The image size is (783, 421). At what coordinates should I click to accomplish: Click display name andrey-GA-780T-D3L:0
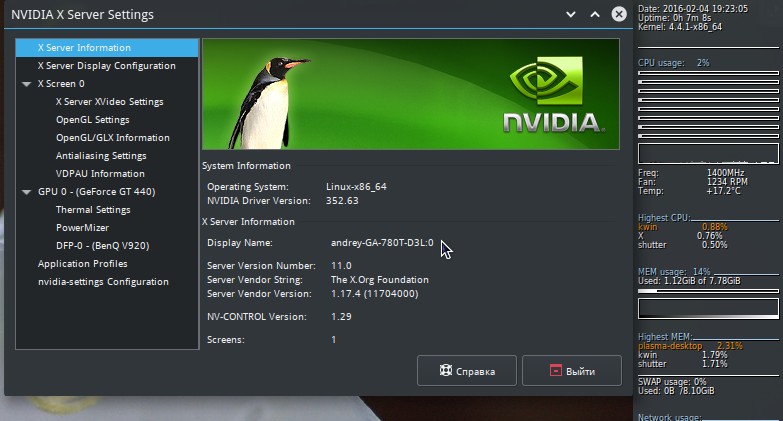(x=382, y=243)
